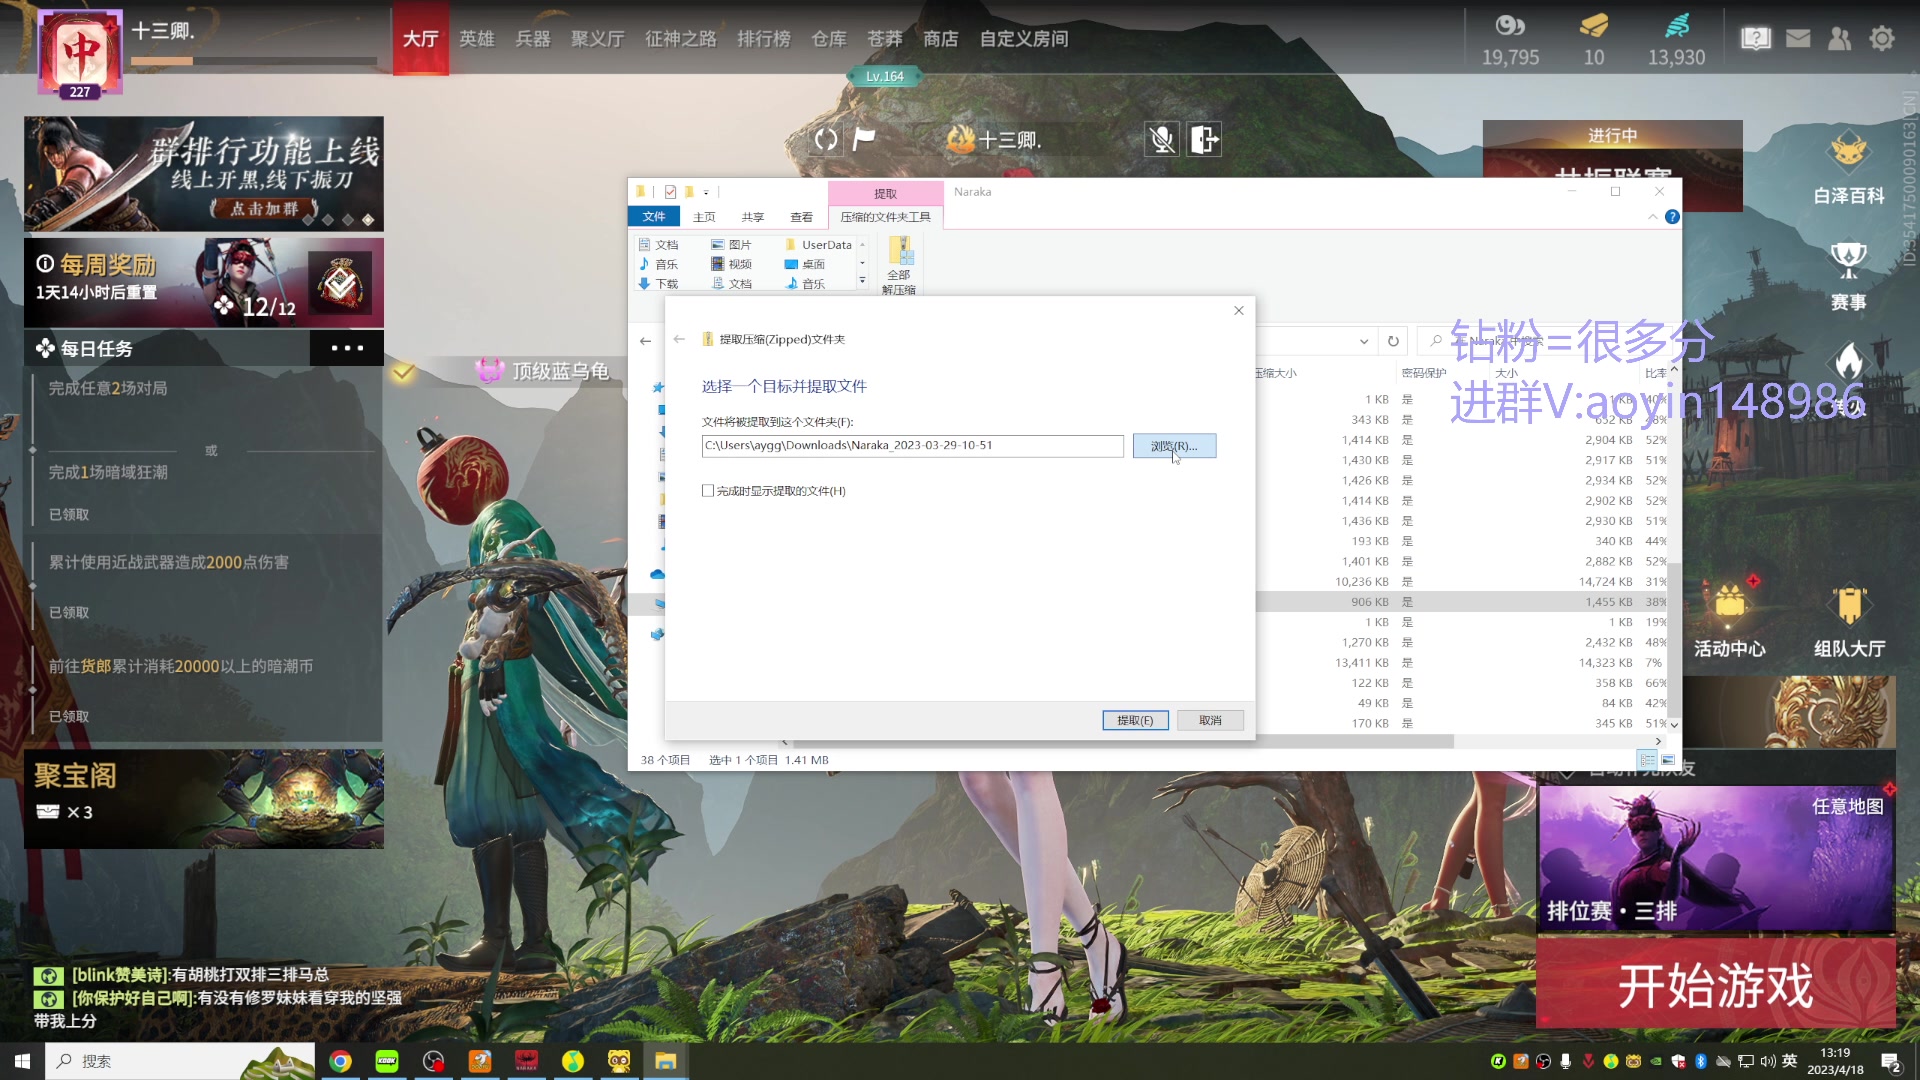The height and width of the screenshot is (1080, 1920).
Task: Select 下载 destination in ribbon gallery
Action: point(658,284)
